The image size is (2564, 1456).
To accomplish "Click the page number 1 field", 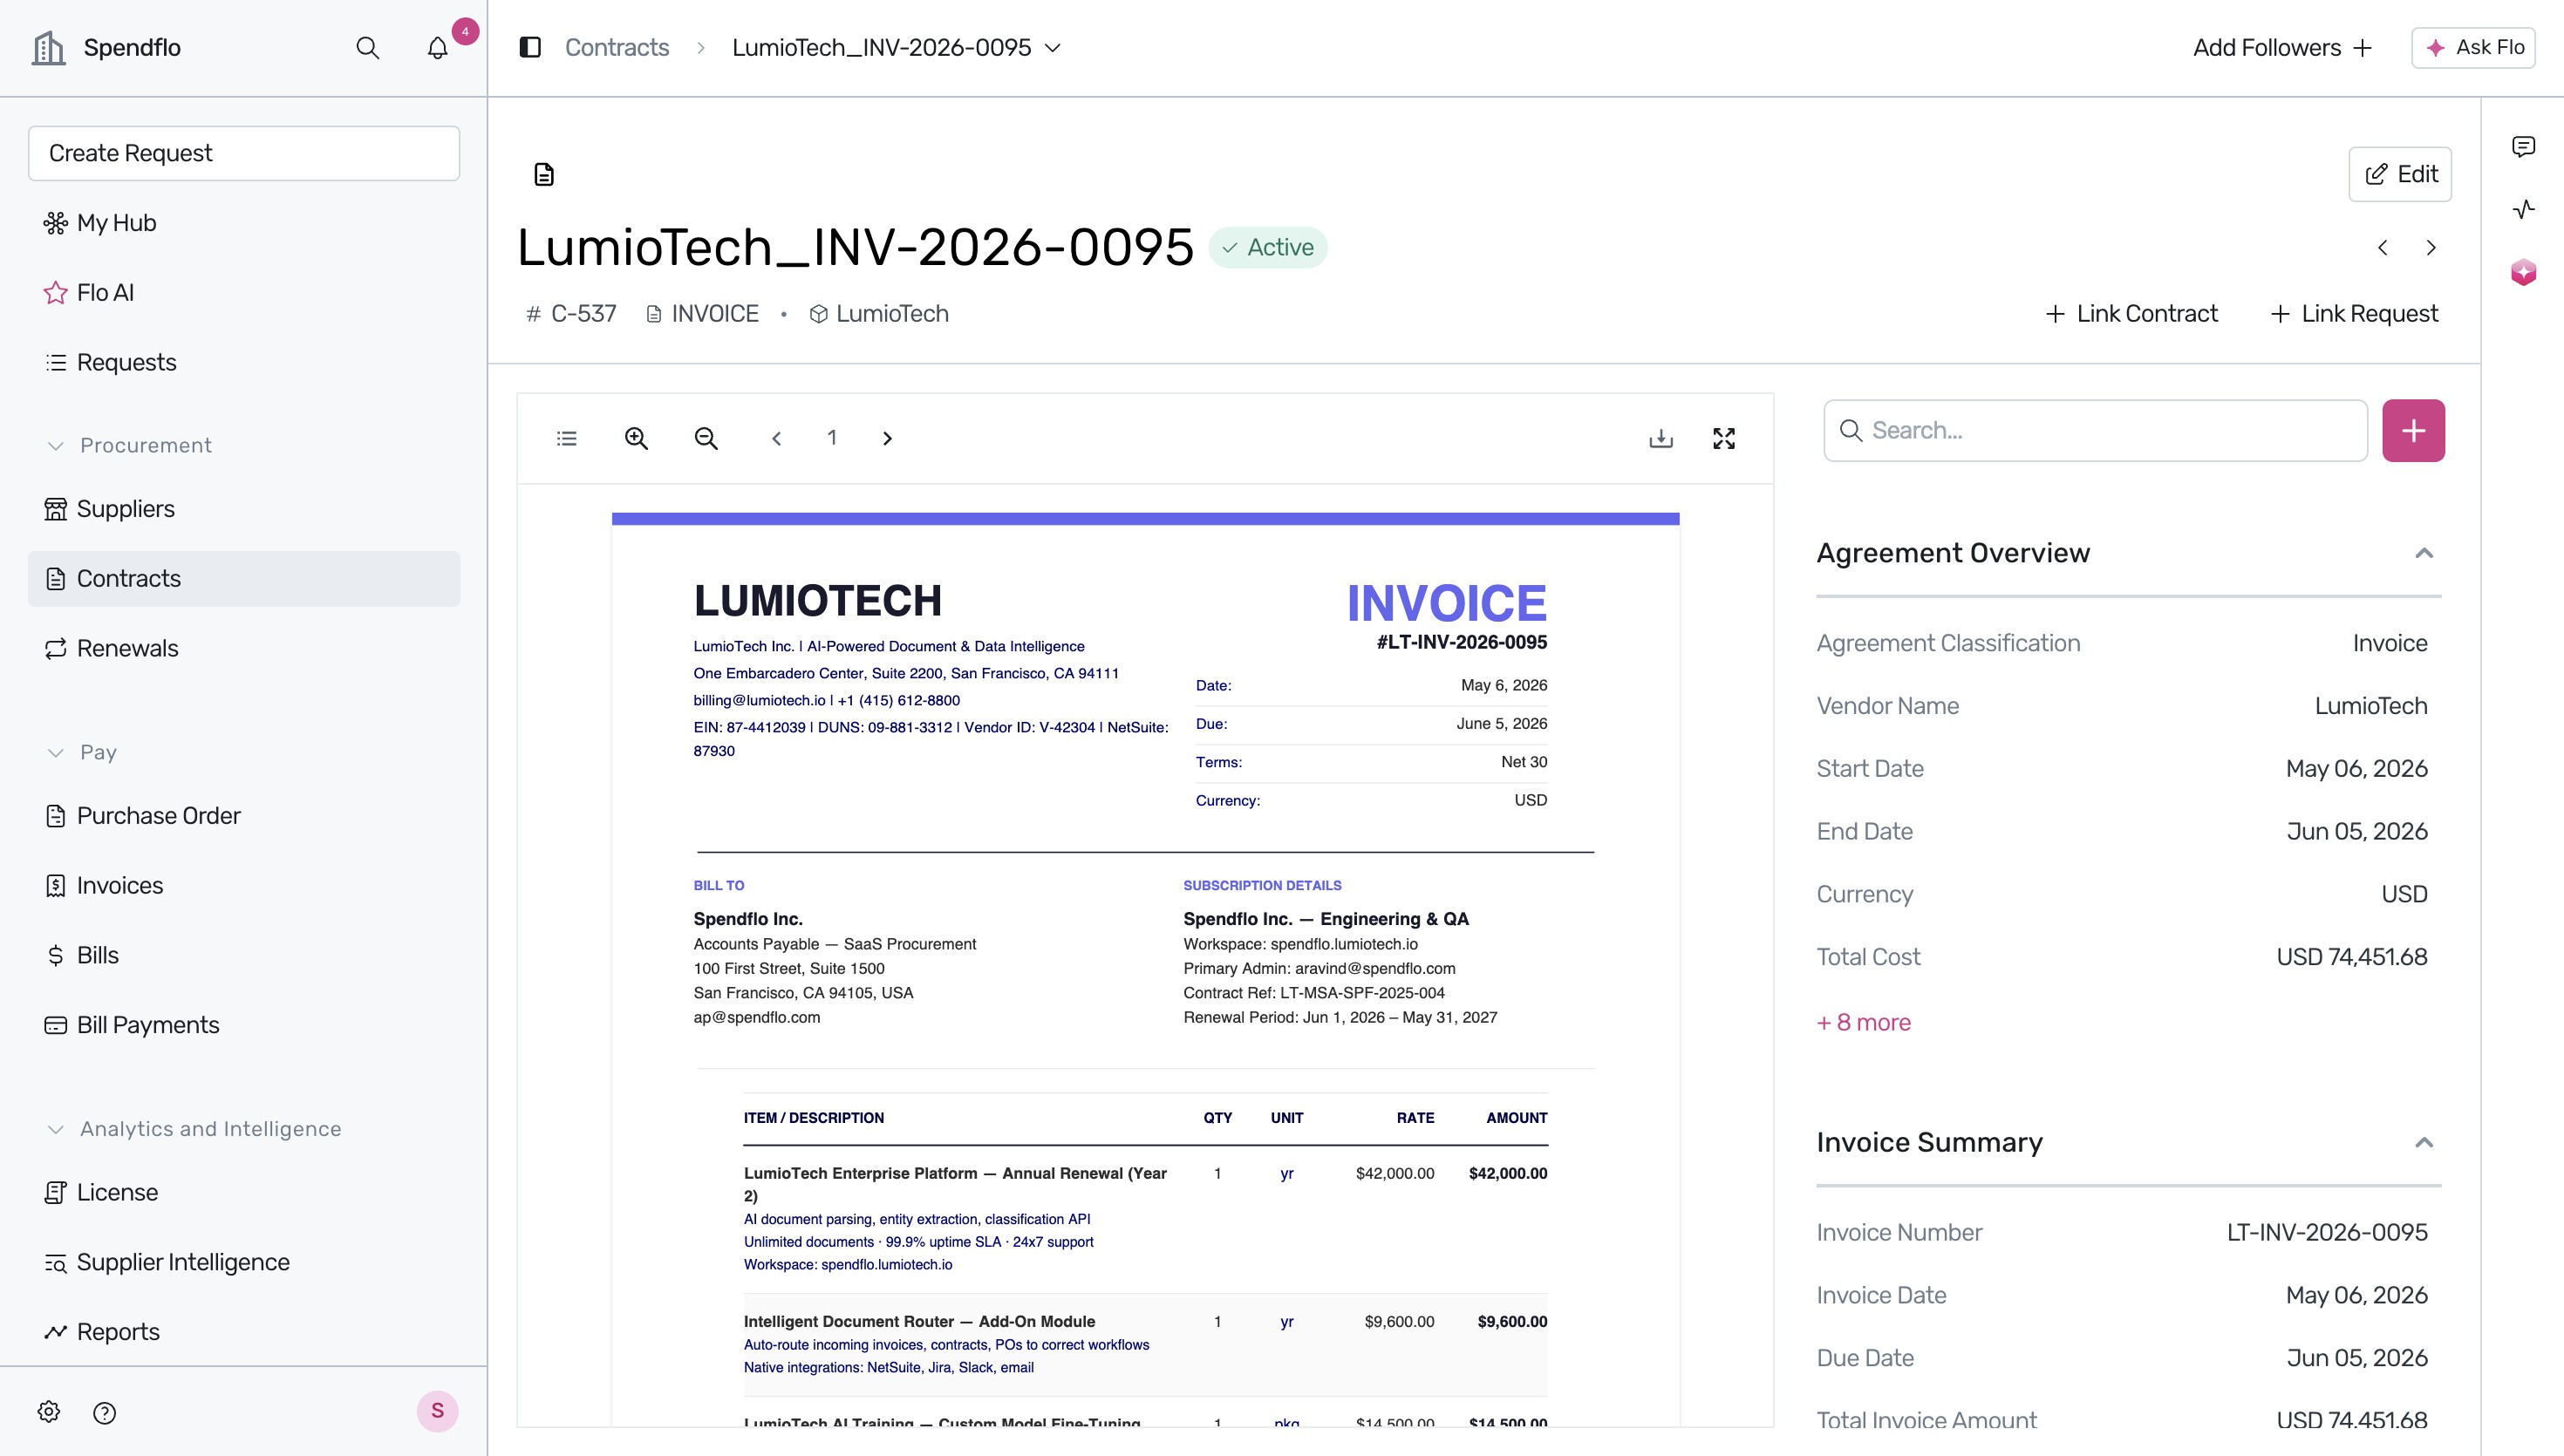I will [x=831, y=438].
